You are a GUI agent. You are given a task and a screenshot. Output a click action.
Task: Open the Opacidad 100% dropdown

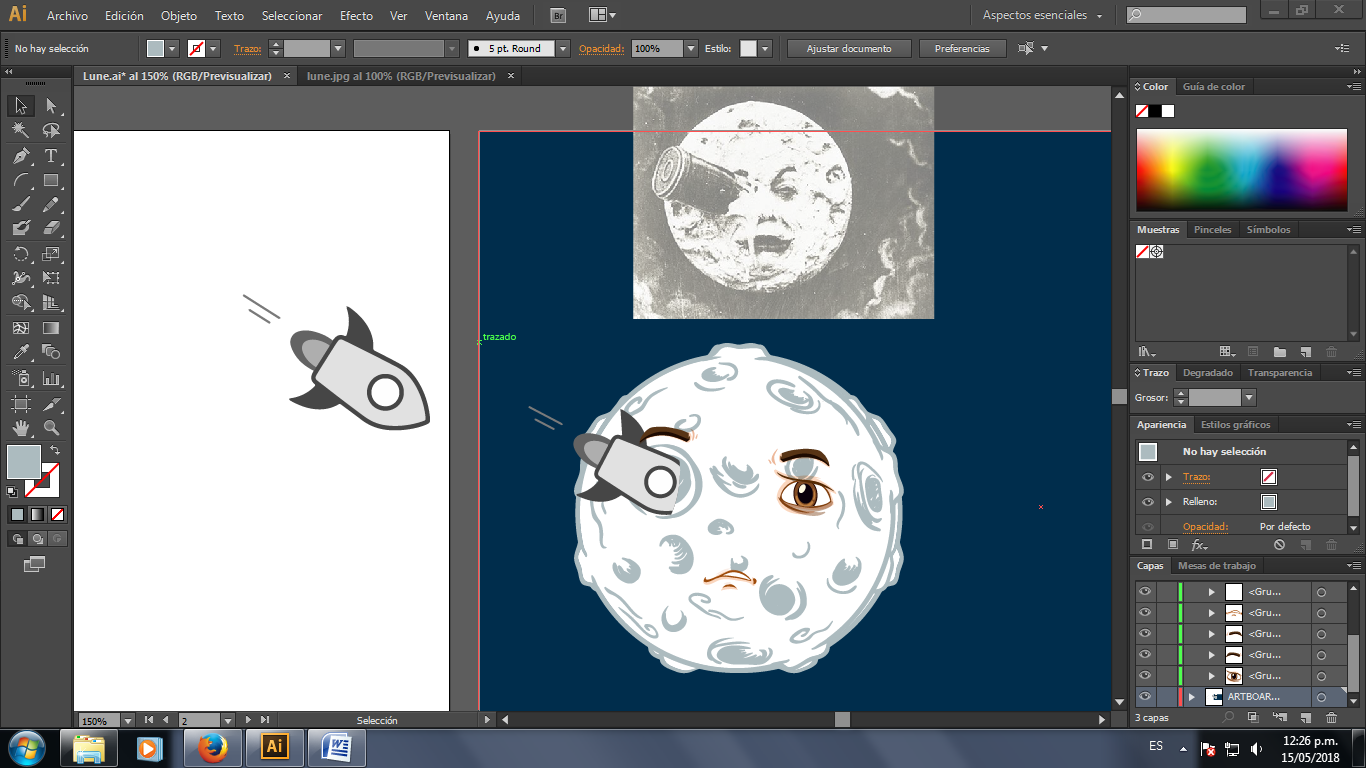coord(691,48)
